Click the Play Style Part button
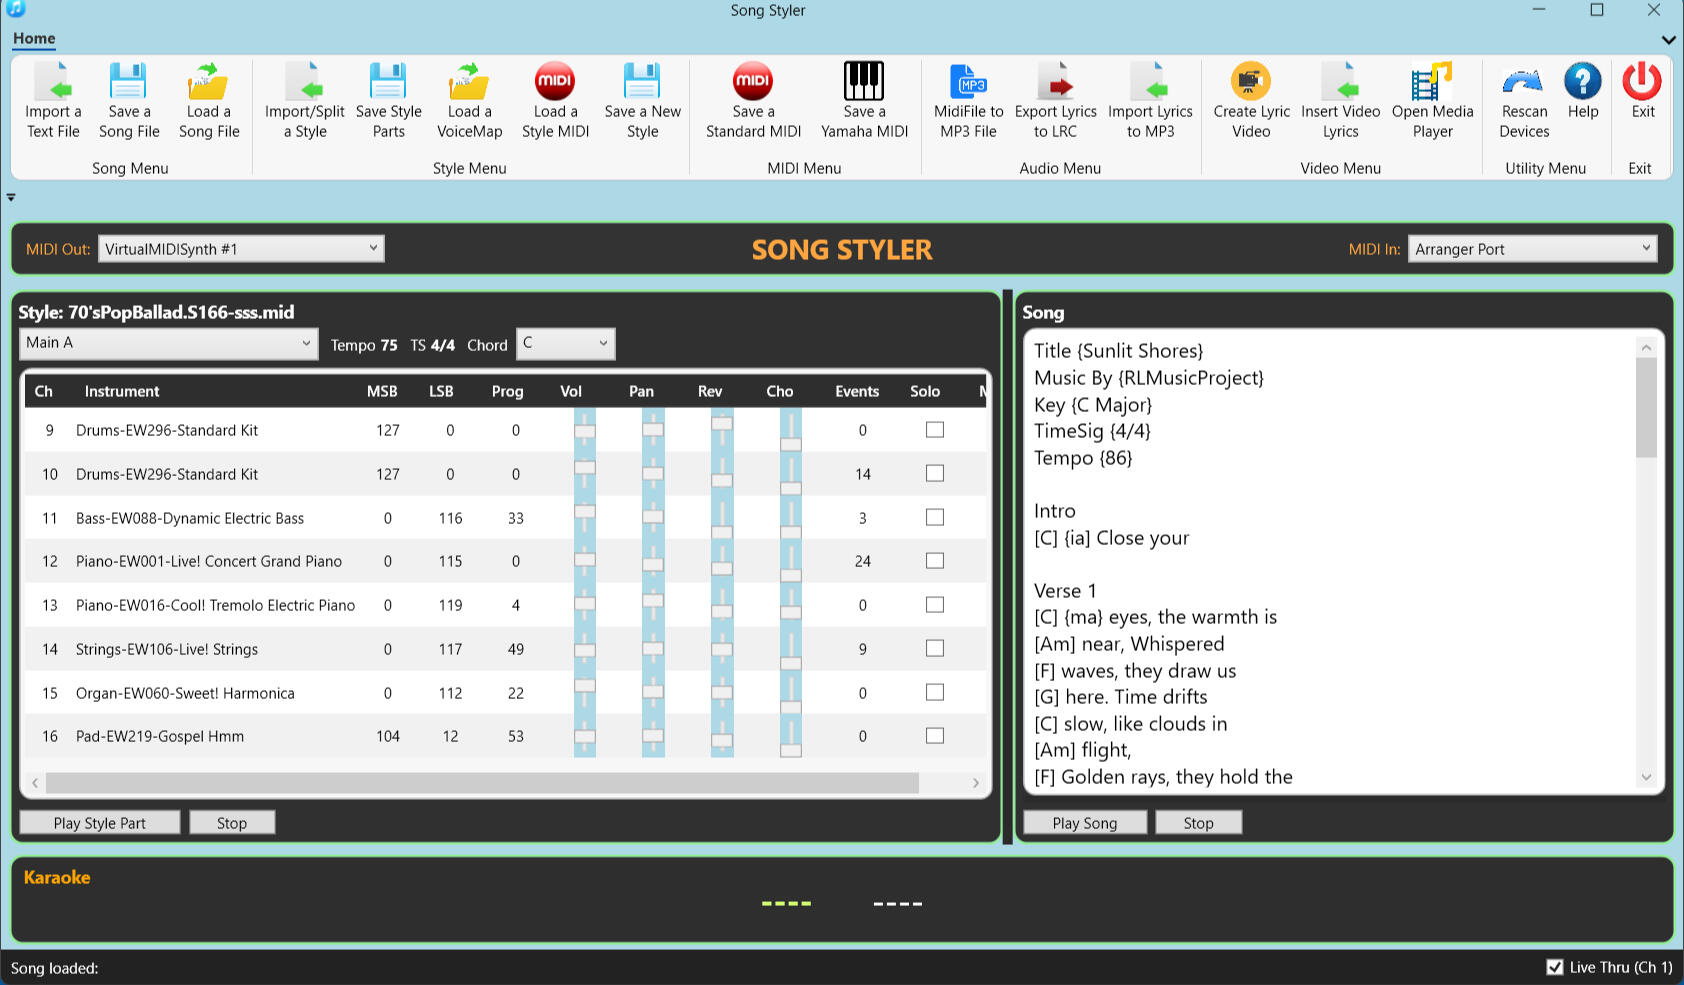 [100, 823]
